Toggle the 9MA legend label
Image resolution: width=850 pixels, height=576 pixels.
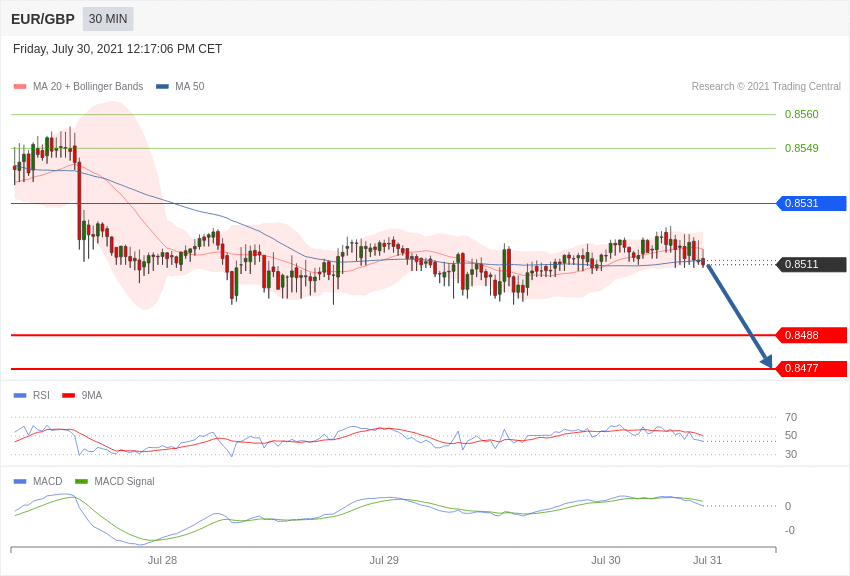click(92, 395)
